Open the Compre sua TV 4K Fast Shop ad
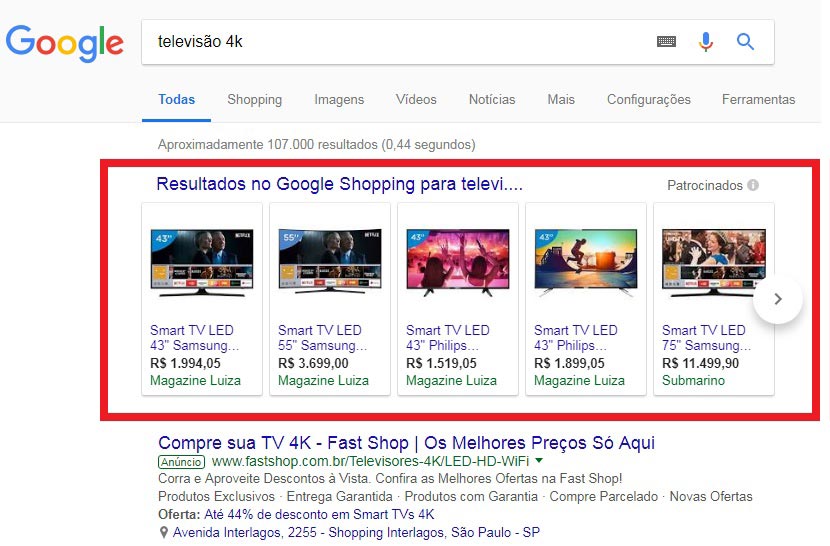The image size is (830, 546). pos(407,443)
